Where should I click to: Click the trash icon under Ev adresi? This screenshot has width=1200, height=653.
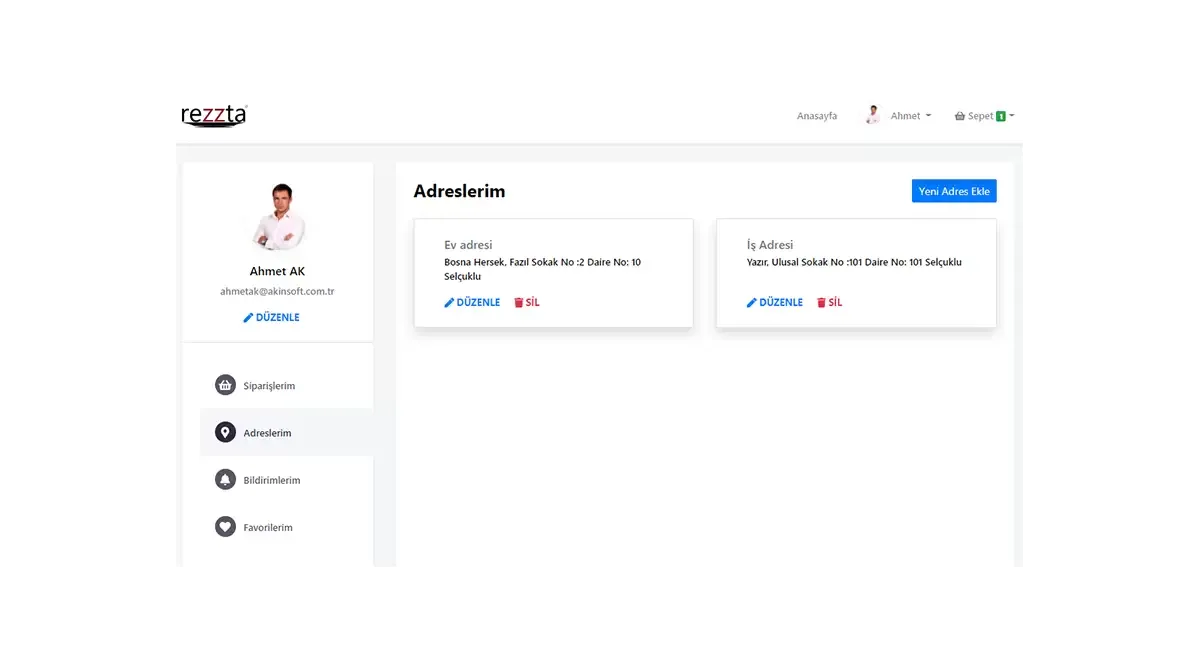(518, 302)
